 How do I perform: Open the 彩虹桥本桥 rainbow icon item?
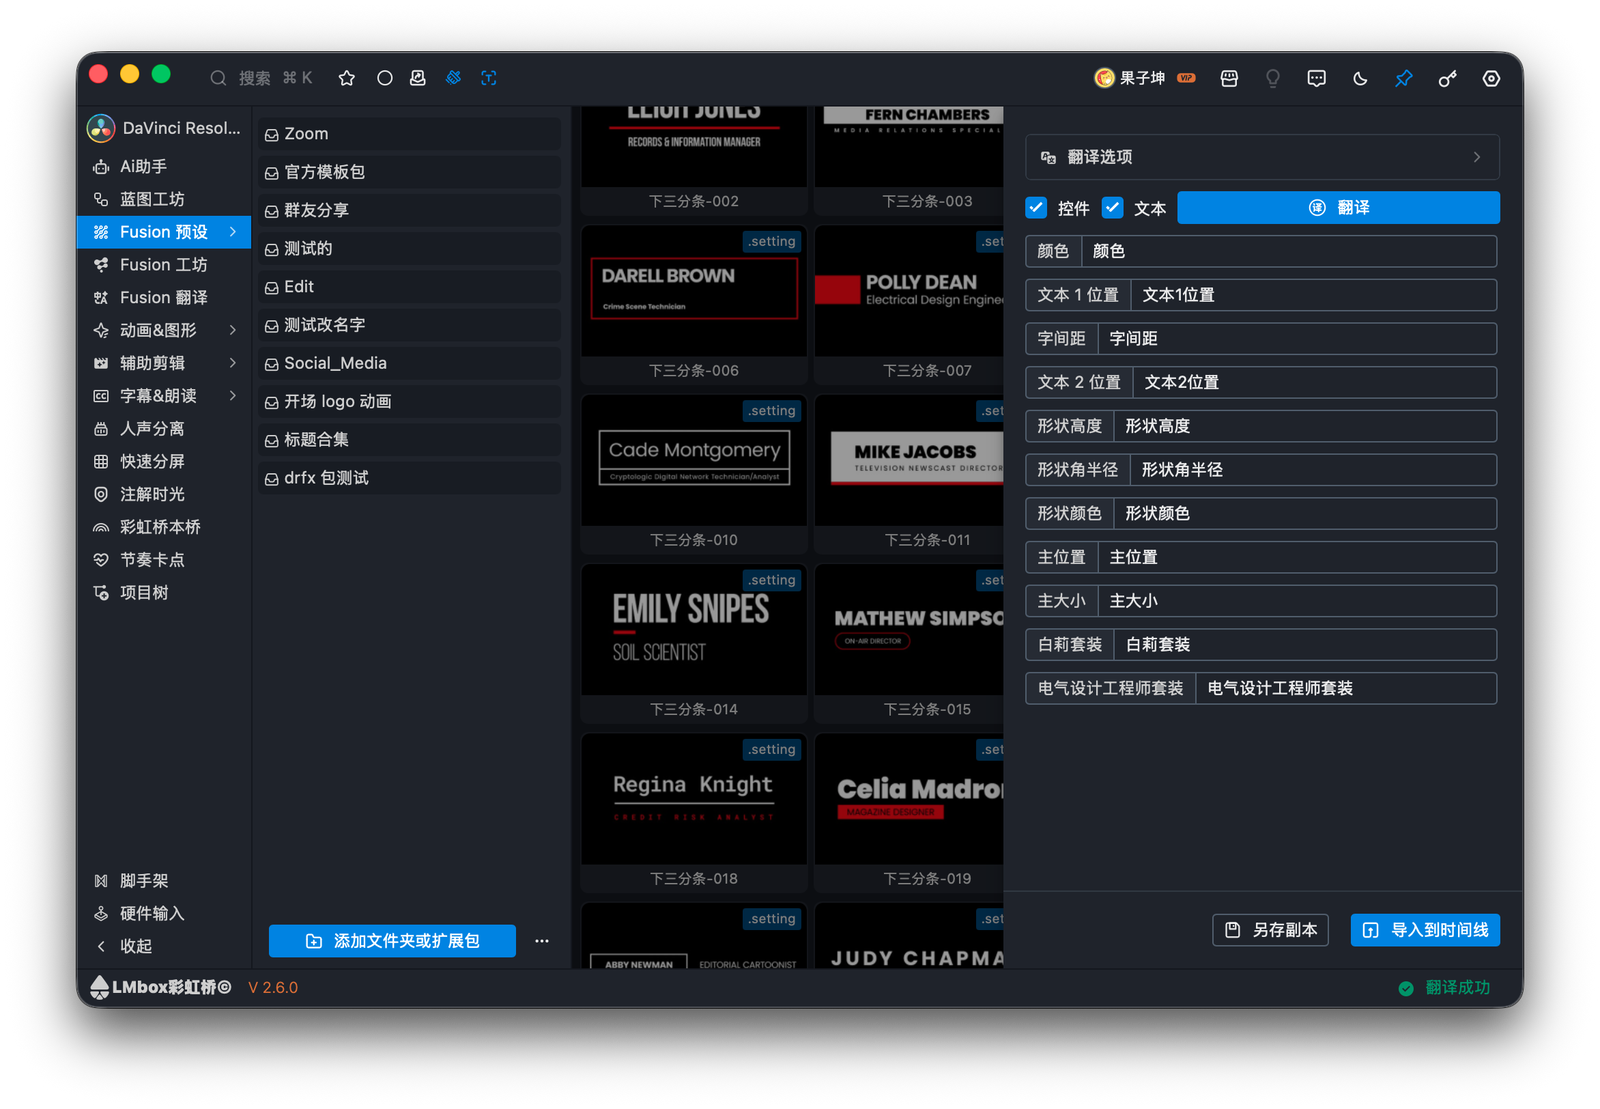point(101,527)
